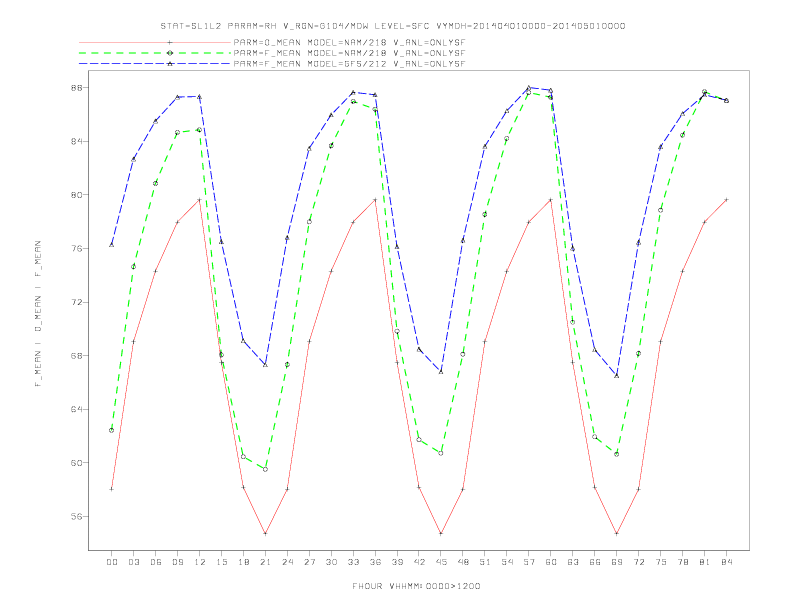792x612 pixels.
Task: Click the x-axis tick label 66
Action: [x=595, y=562]
